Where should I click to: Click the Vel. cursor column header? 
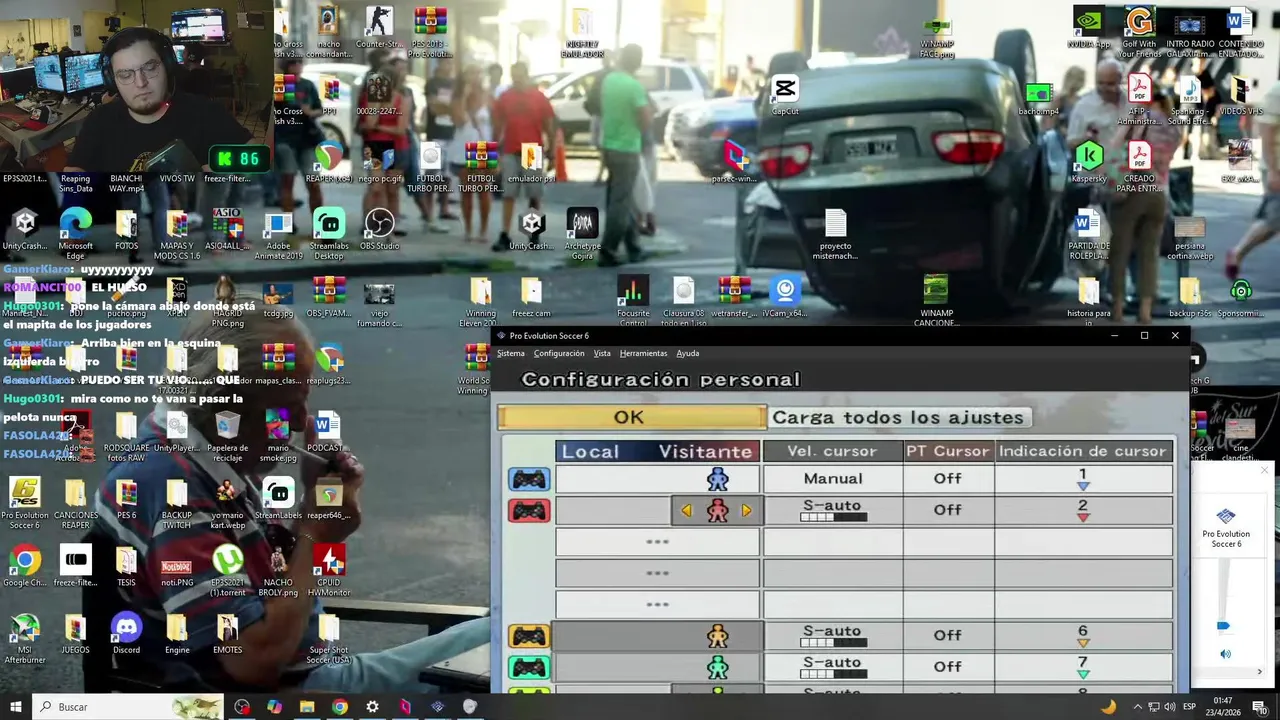click(x=833, y=451)
